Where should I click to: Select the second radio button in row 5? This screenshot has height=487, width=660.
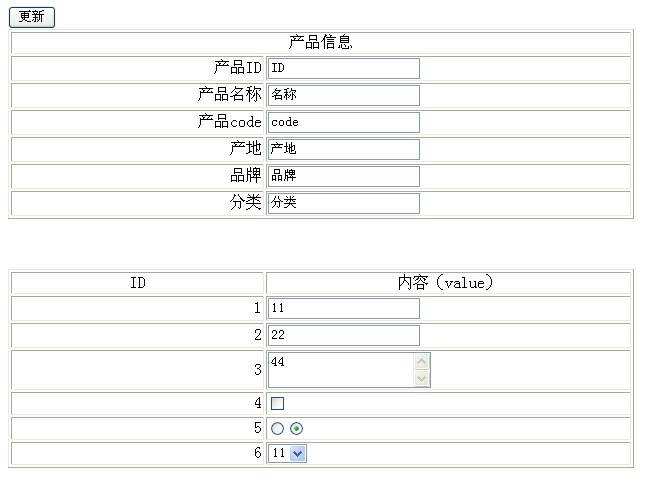tap(297, 429)
